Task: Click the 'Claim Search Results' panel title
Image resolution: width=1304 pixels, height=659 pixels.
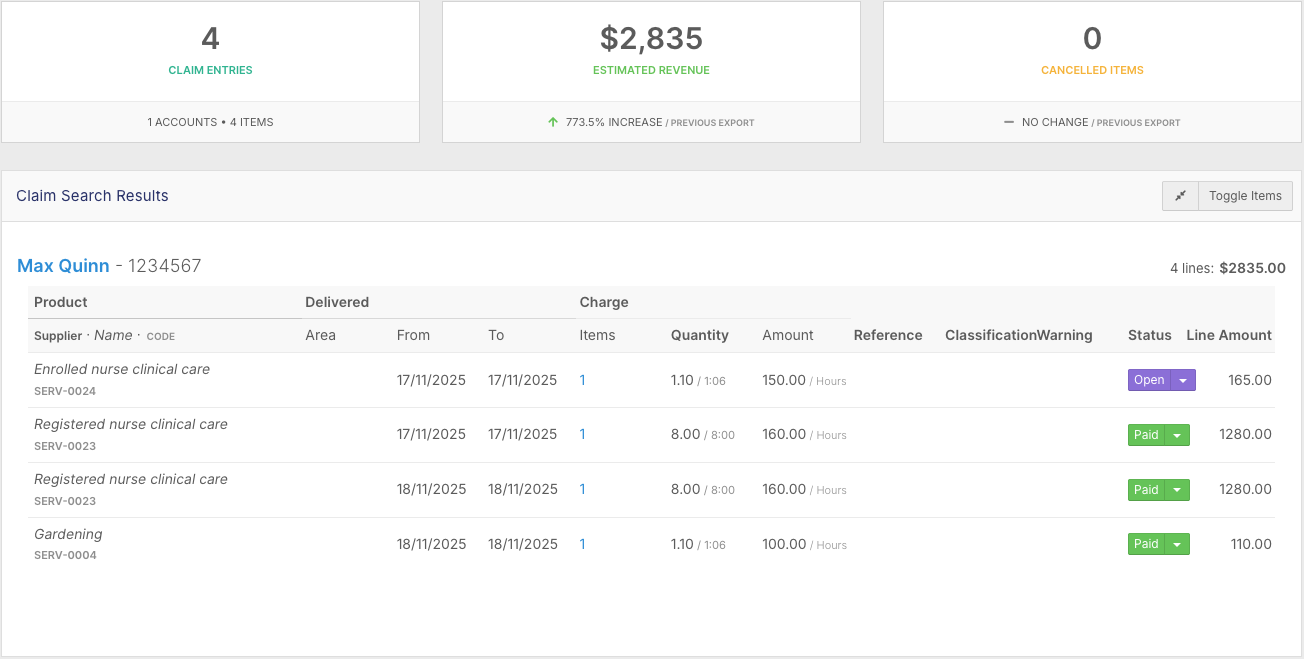Action: point(92,196)
